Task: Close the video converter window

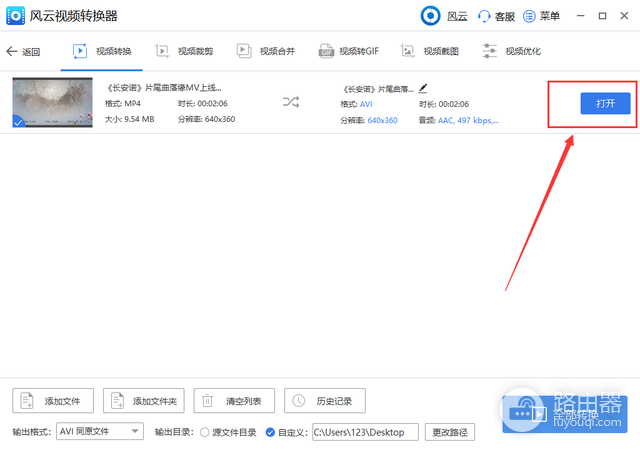Action: coord(624,16)
